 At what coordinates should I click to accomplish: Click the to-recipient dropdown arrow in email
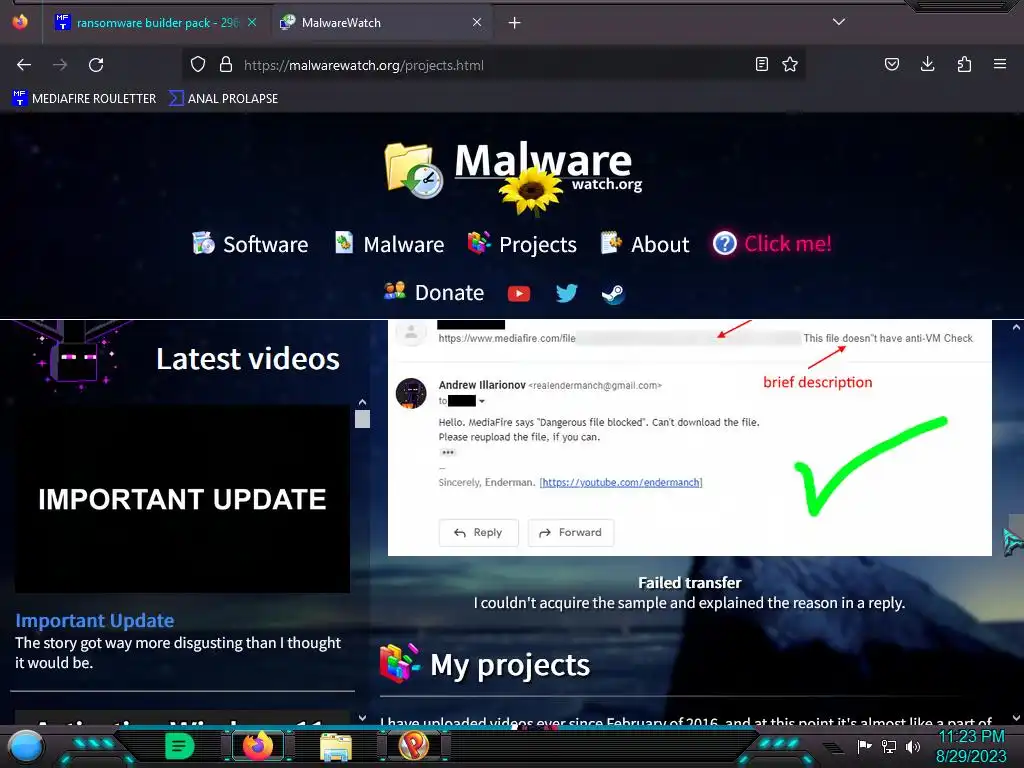point(482,402)
